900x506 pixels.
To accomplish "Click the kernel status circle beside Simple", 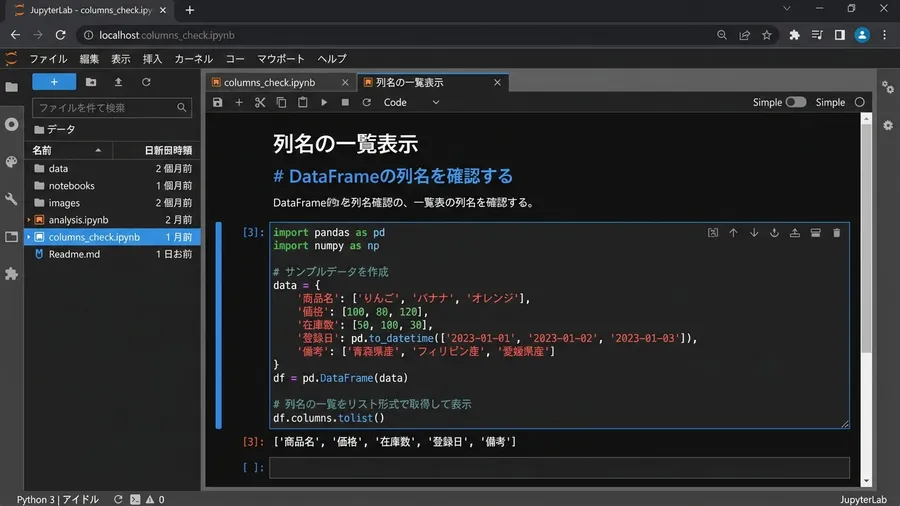I will 859,102.
